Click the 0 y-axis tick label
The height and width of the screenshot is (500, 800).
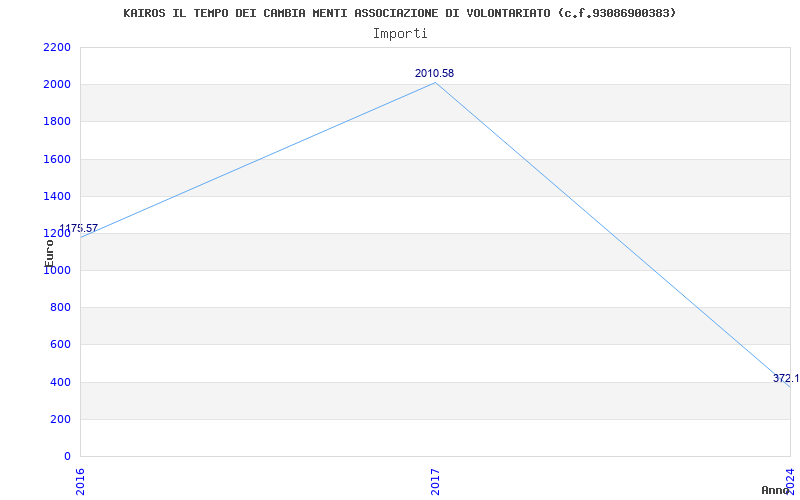(67, 456)
